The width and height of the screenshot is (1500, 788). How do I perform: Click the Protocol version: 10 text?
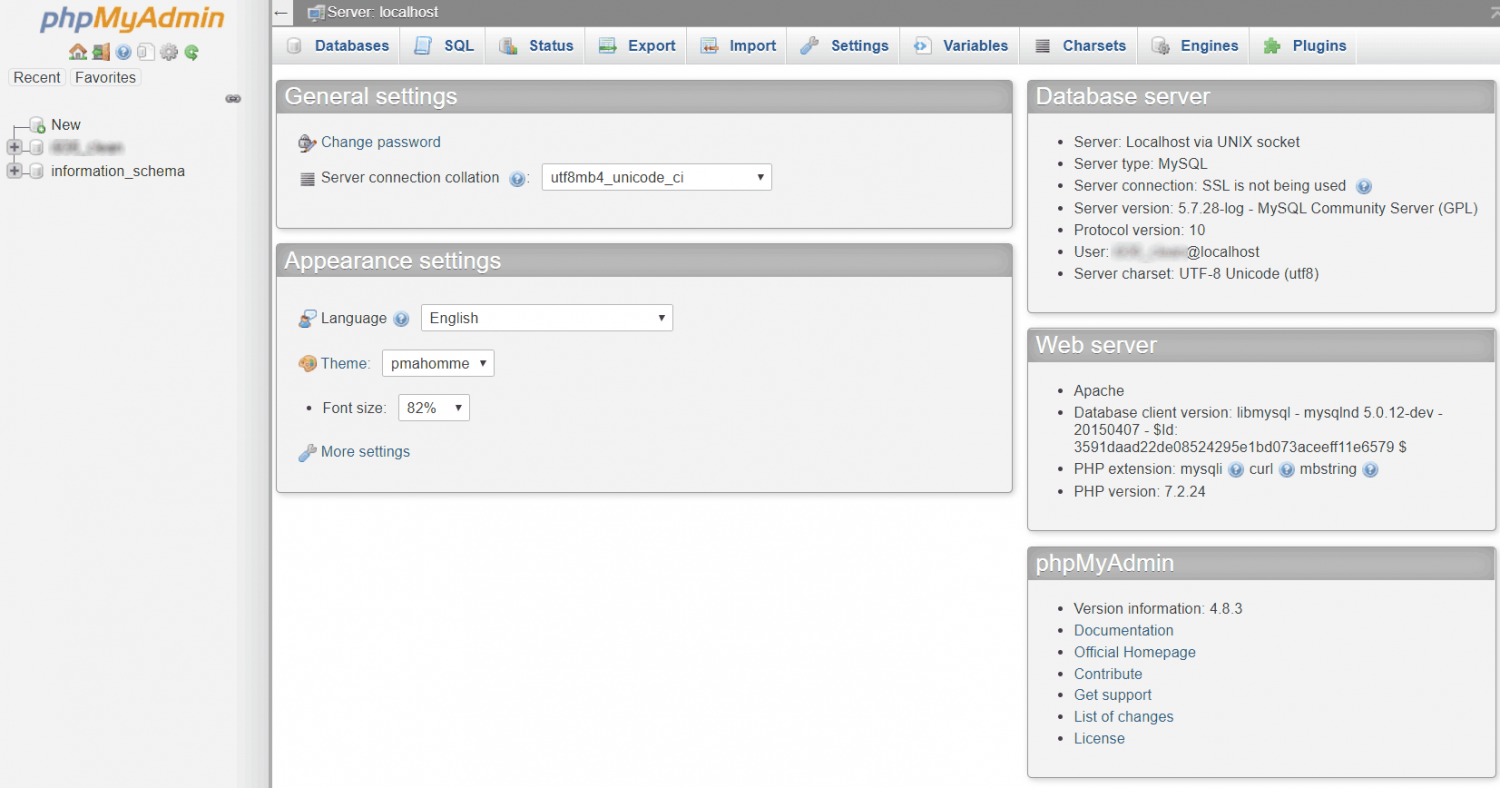tap(1139, 230)
